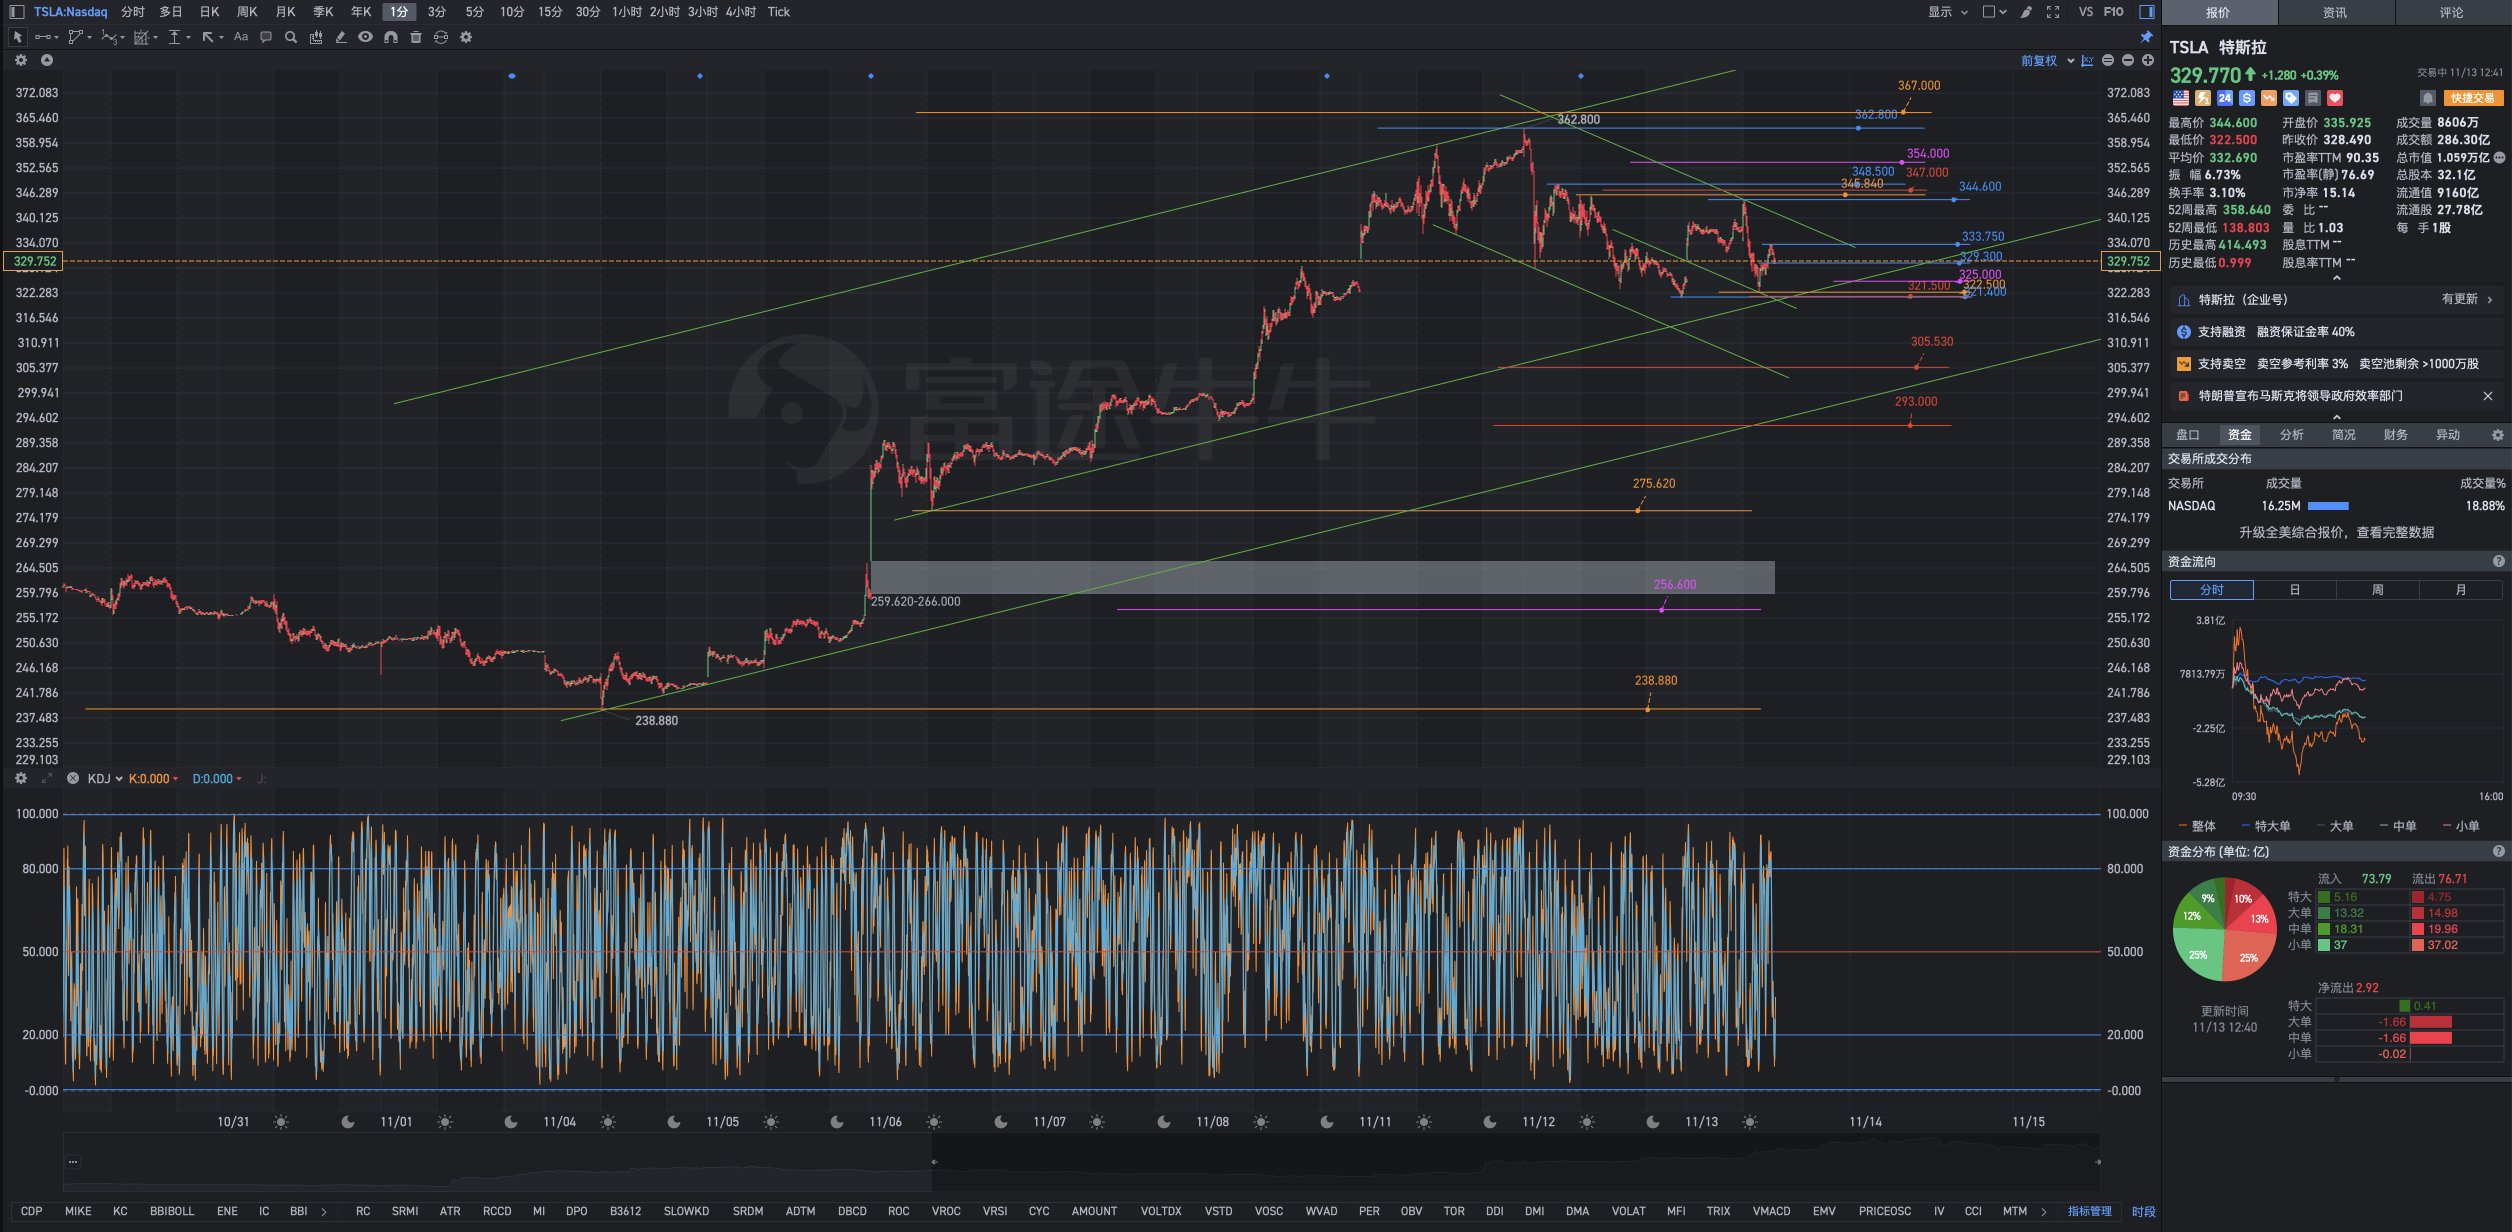Select the BBIBOLL indicator
Image resolution: width=2512 pixels, height=1232 pixels.
(172, 1211)
